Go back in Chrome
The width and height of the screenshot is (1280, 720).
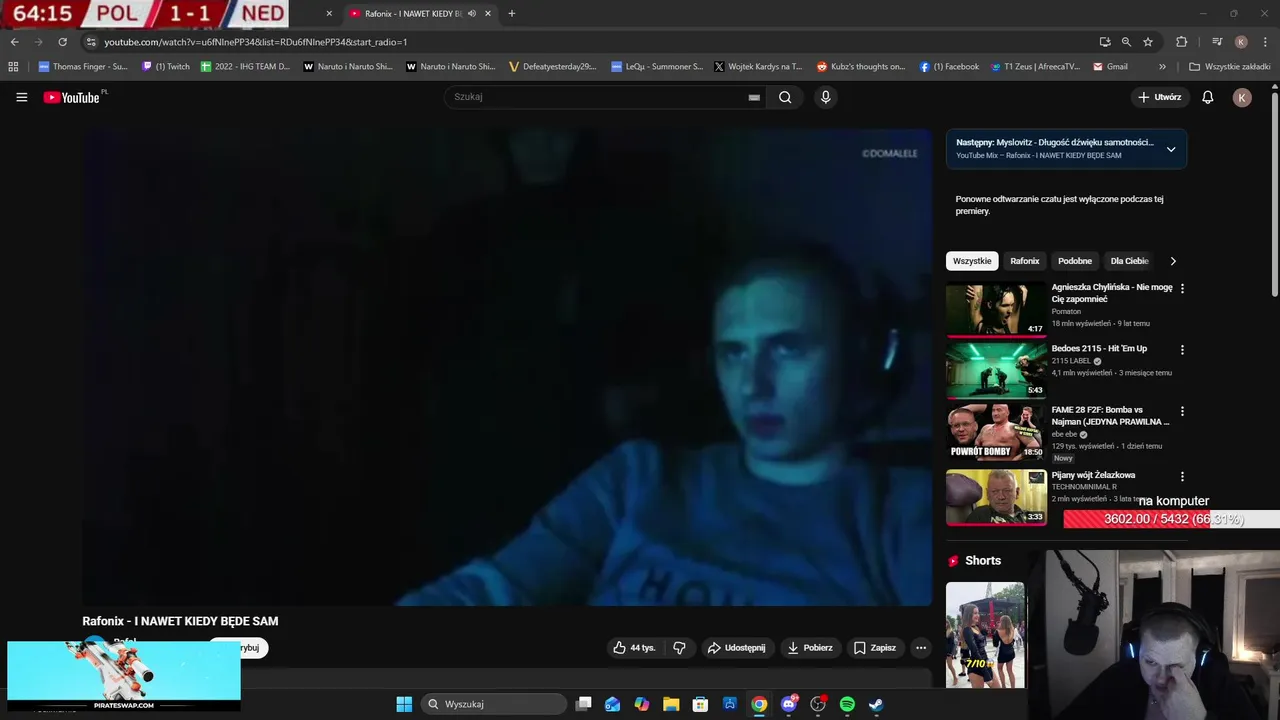(x=14, y=42)
